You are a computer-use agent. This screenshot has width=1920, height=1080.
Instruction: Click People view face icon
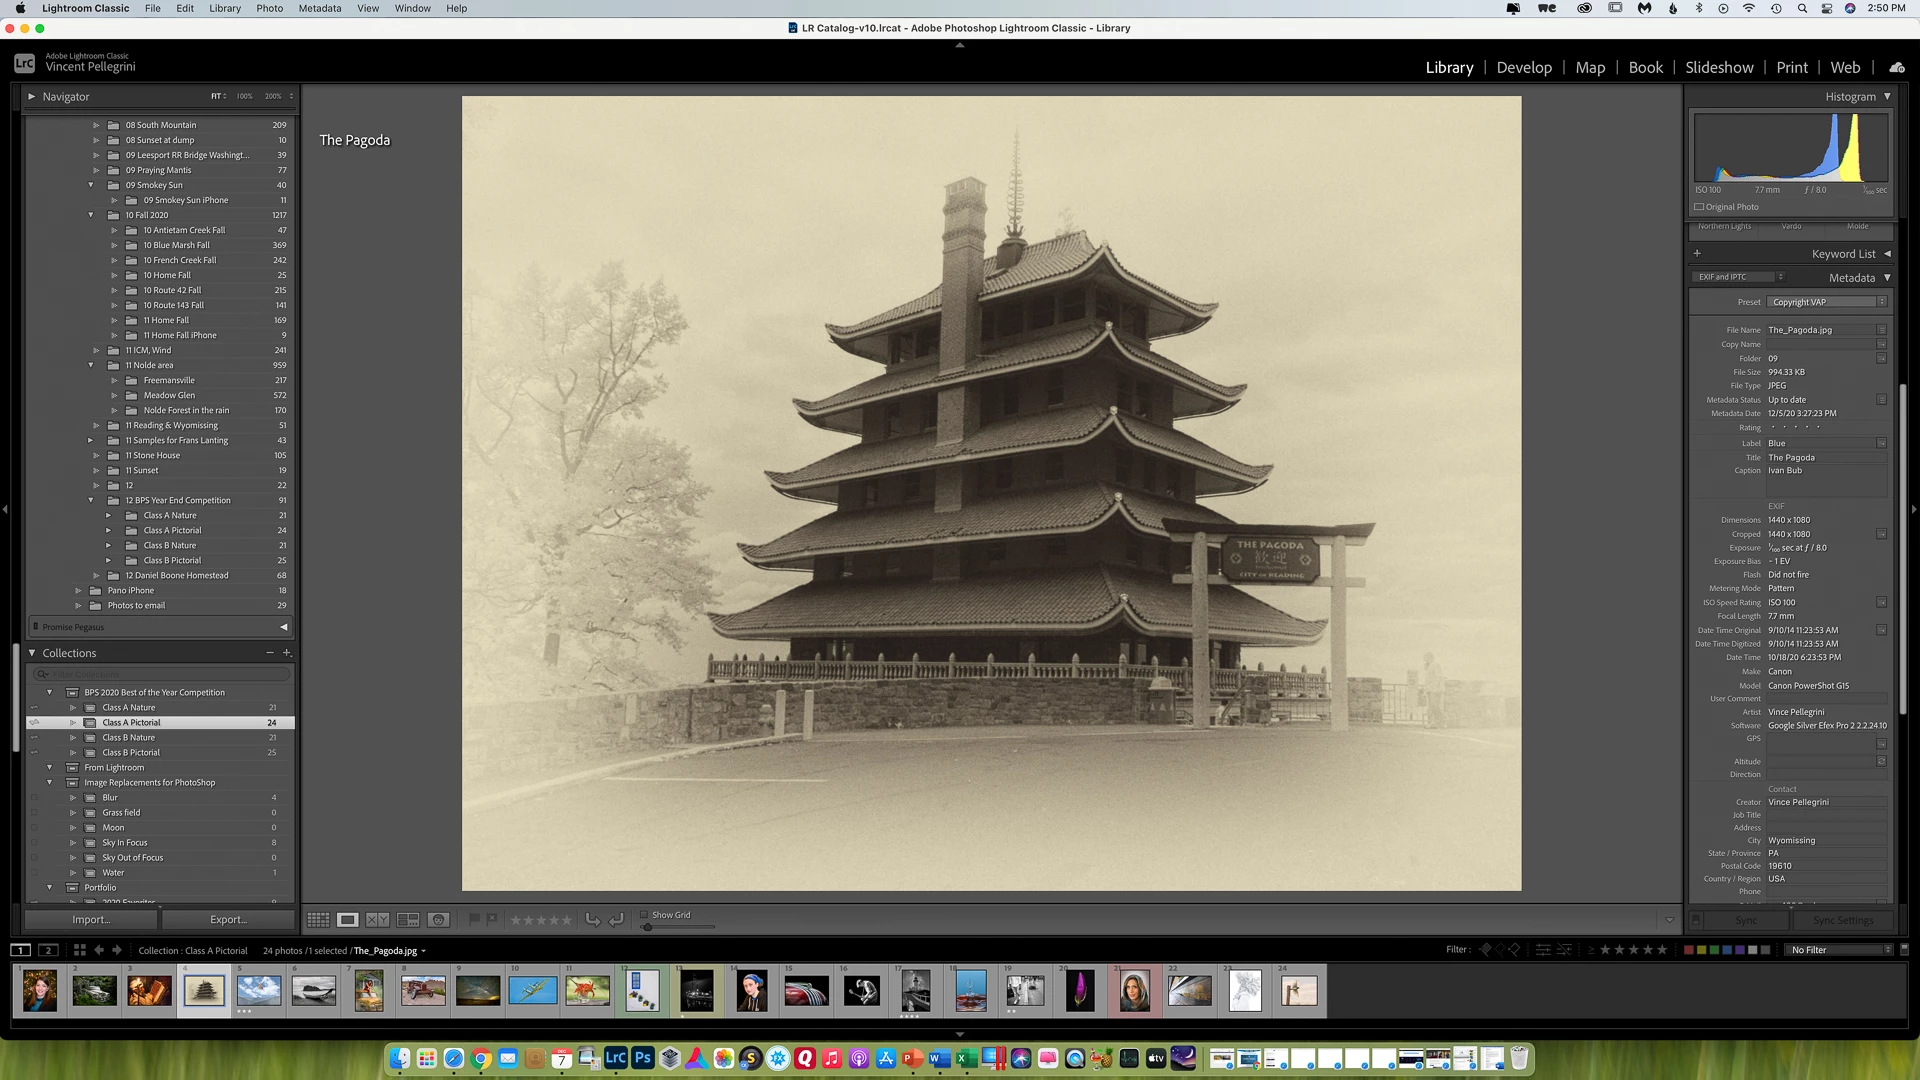click(438, 920)
